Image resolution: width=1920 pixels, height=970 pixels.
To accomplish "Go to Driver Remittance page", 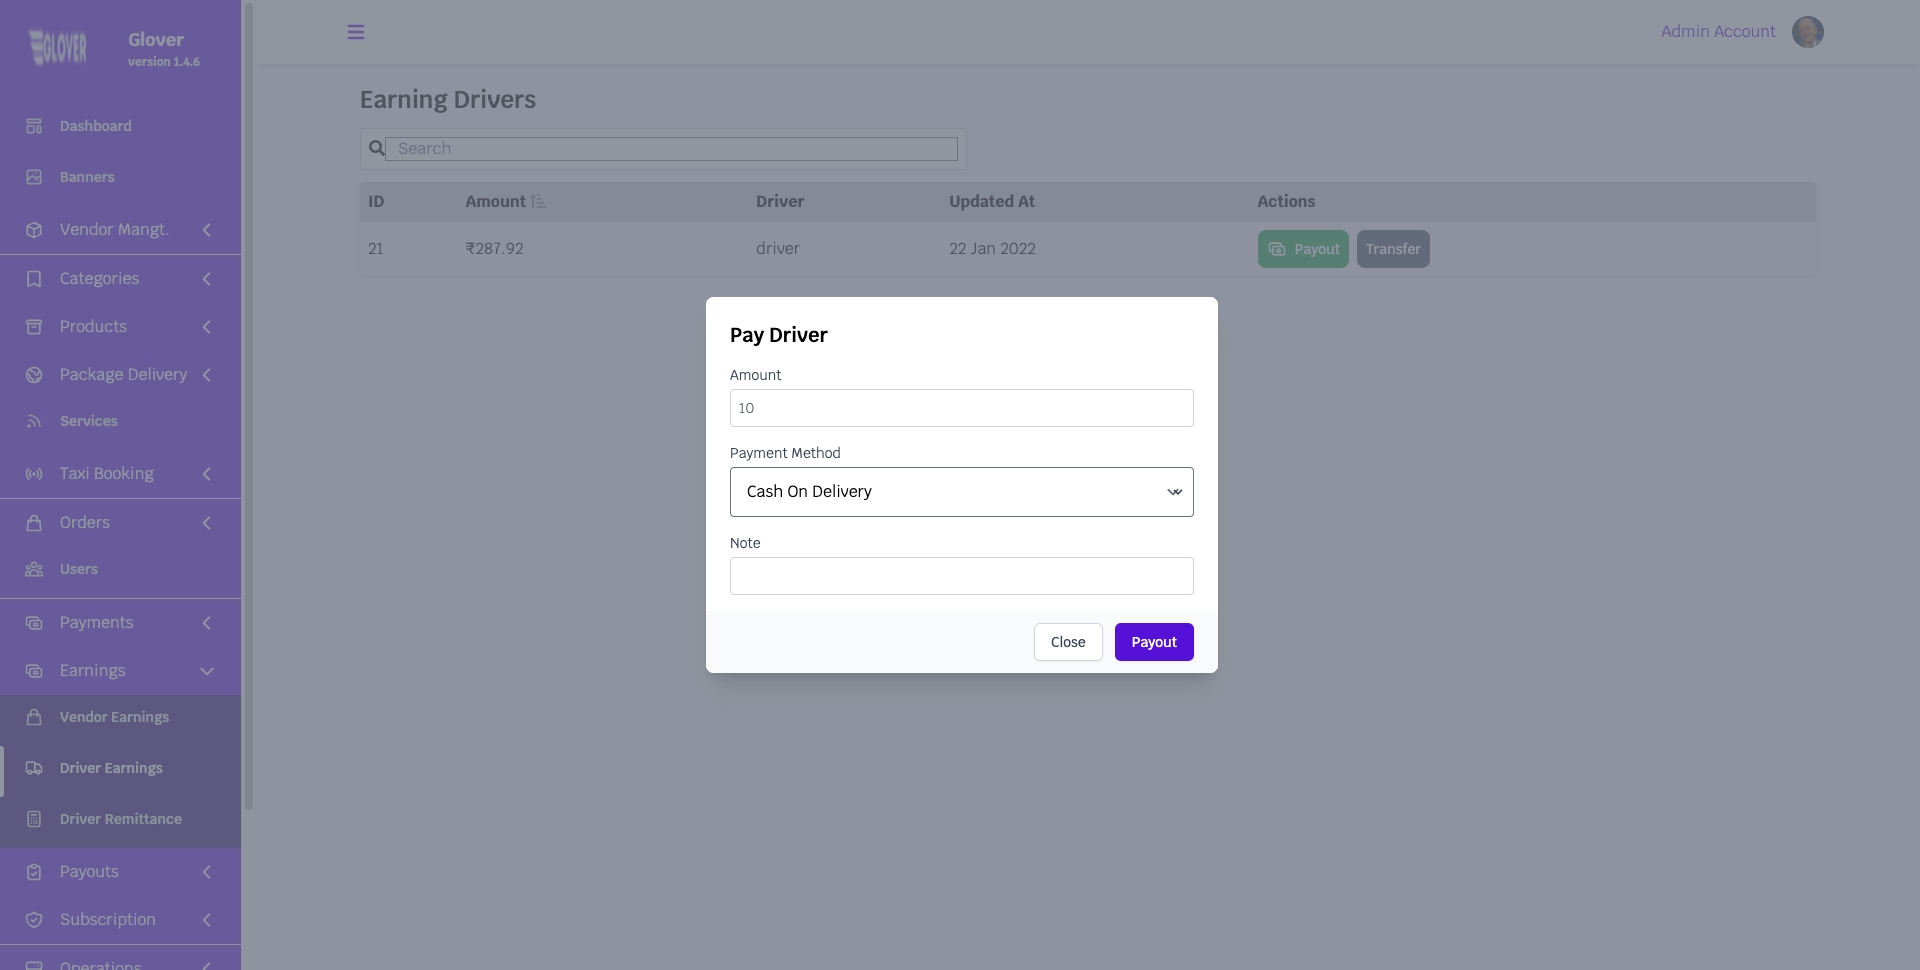I will pyautogui.click(x=120, y=819).
